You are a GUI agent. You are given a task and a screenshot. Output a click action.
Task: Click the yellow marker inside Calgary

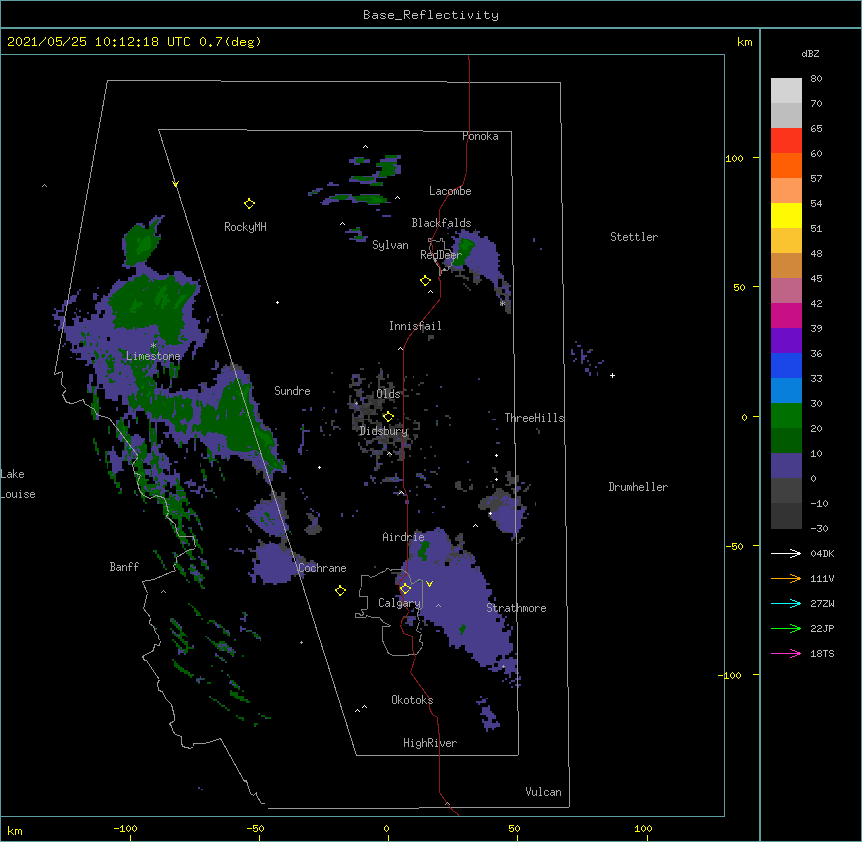point(405,589)
